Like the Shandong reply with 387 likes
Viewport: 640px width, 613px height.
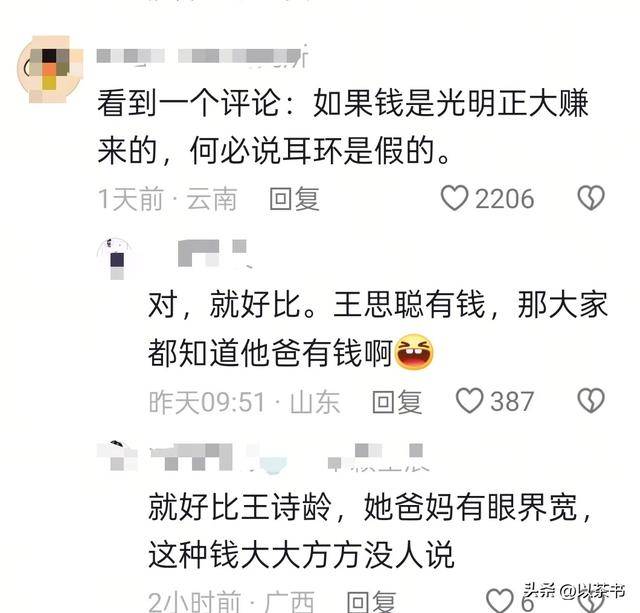tap(469, 400)
